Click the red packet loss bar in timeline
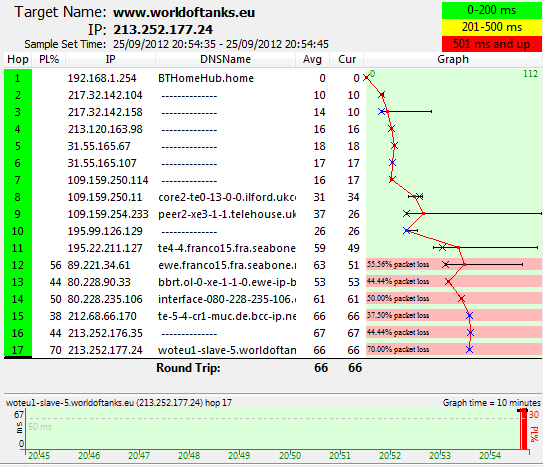 [x=524, y=429]
